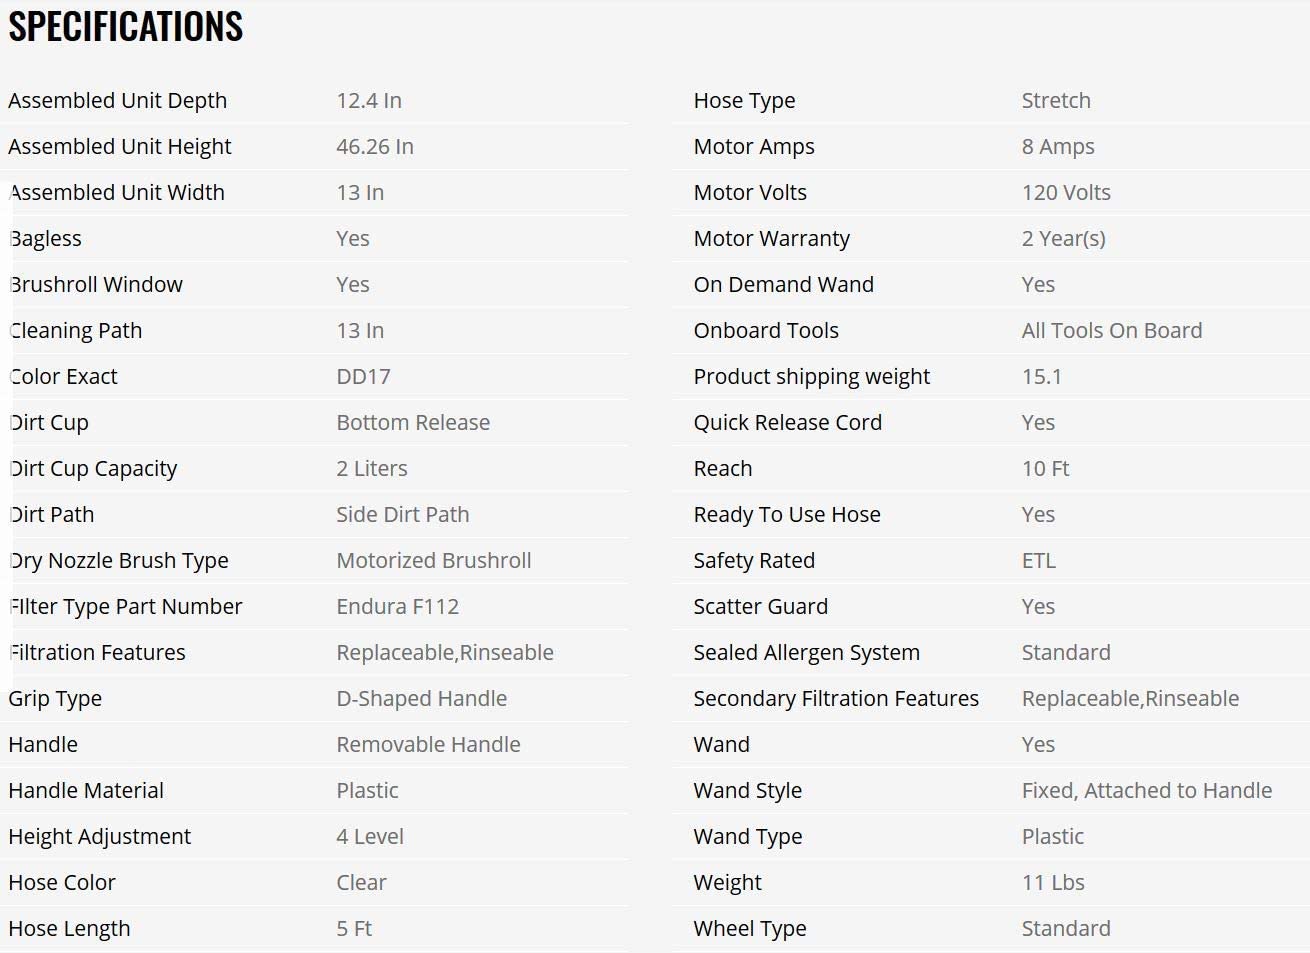This screenshot has width=1310, height=953.
Task: Click the Brushroll Window label
Action: (x=97, y=285)
